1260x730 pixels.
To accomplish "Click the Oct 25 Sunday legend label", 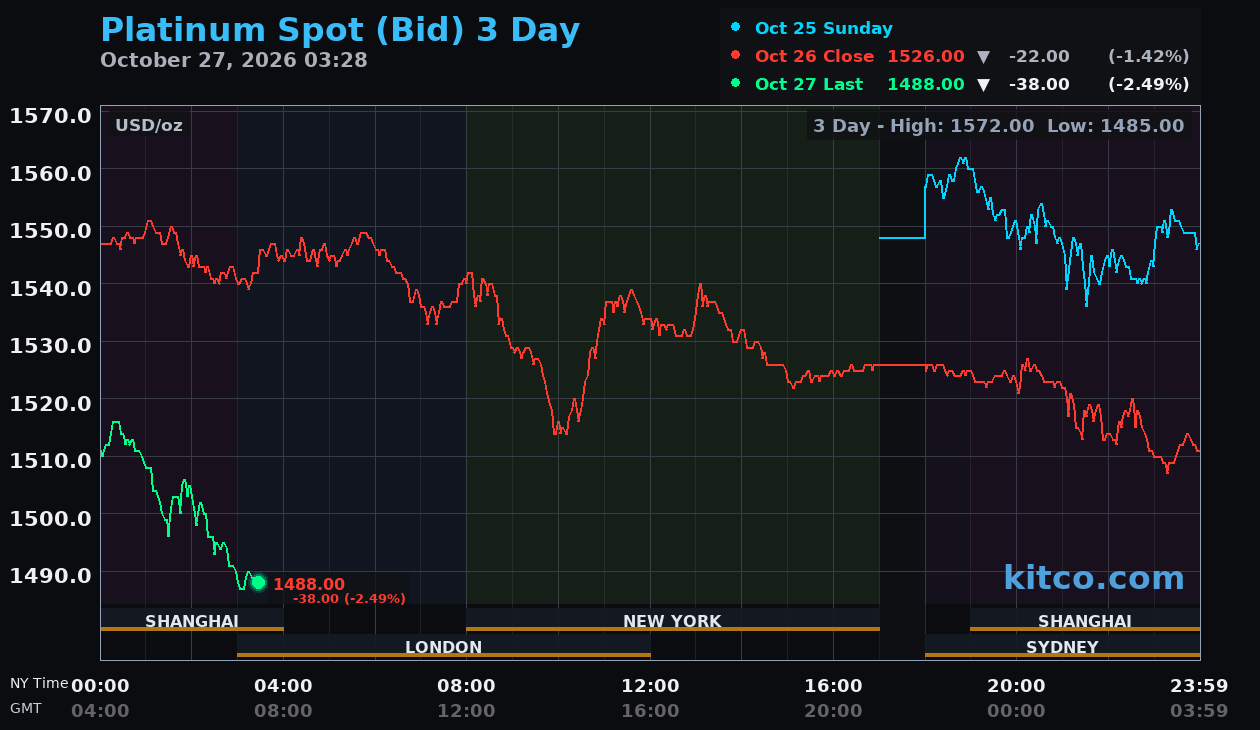I will point(824,28).
